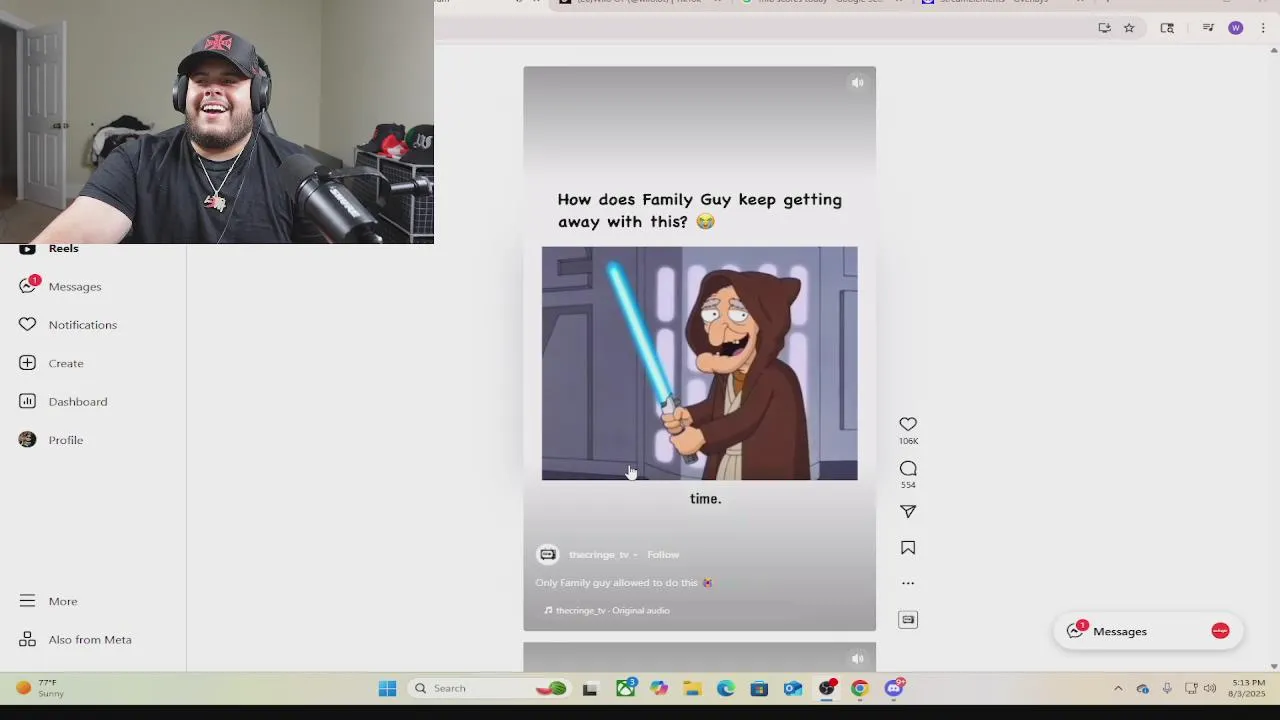
Task: Click the install app icon in address bar
Action: (1104, 28)
